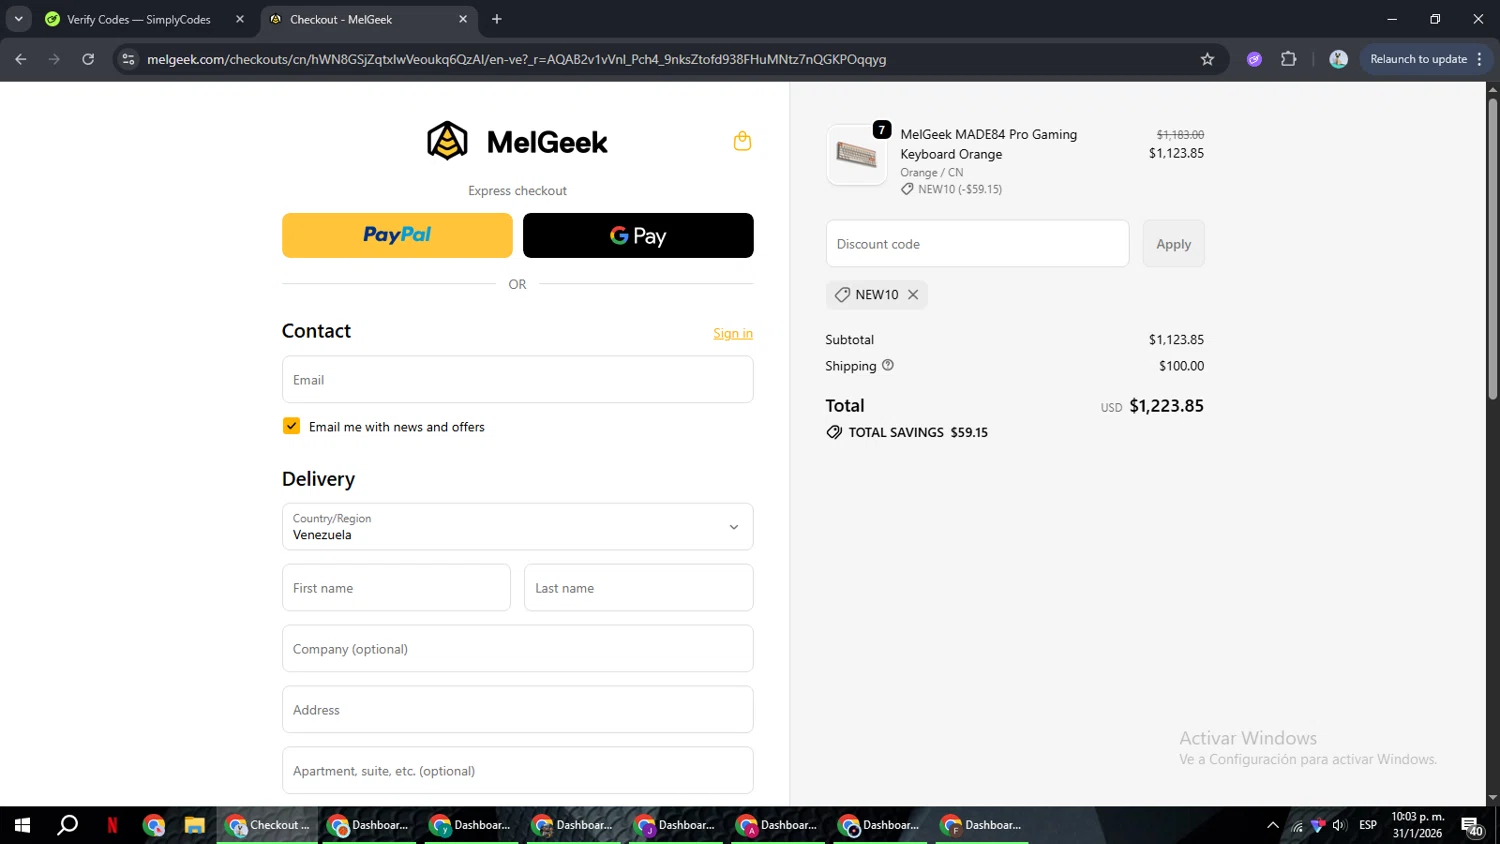This screenshot has height=844, width=1500.
Task: Pay with PayPal express checkout
Action: [x=397, y=235]
